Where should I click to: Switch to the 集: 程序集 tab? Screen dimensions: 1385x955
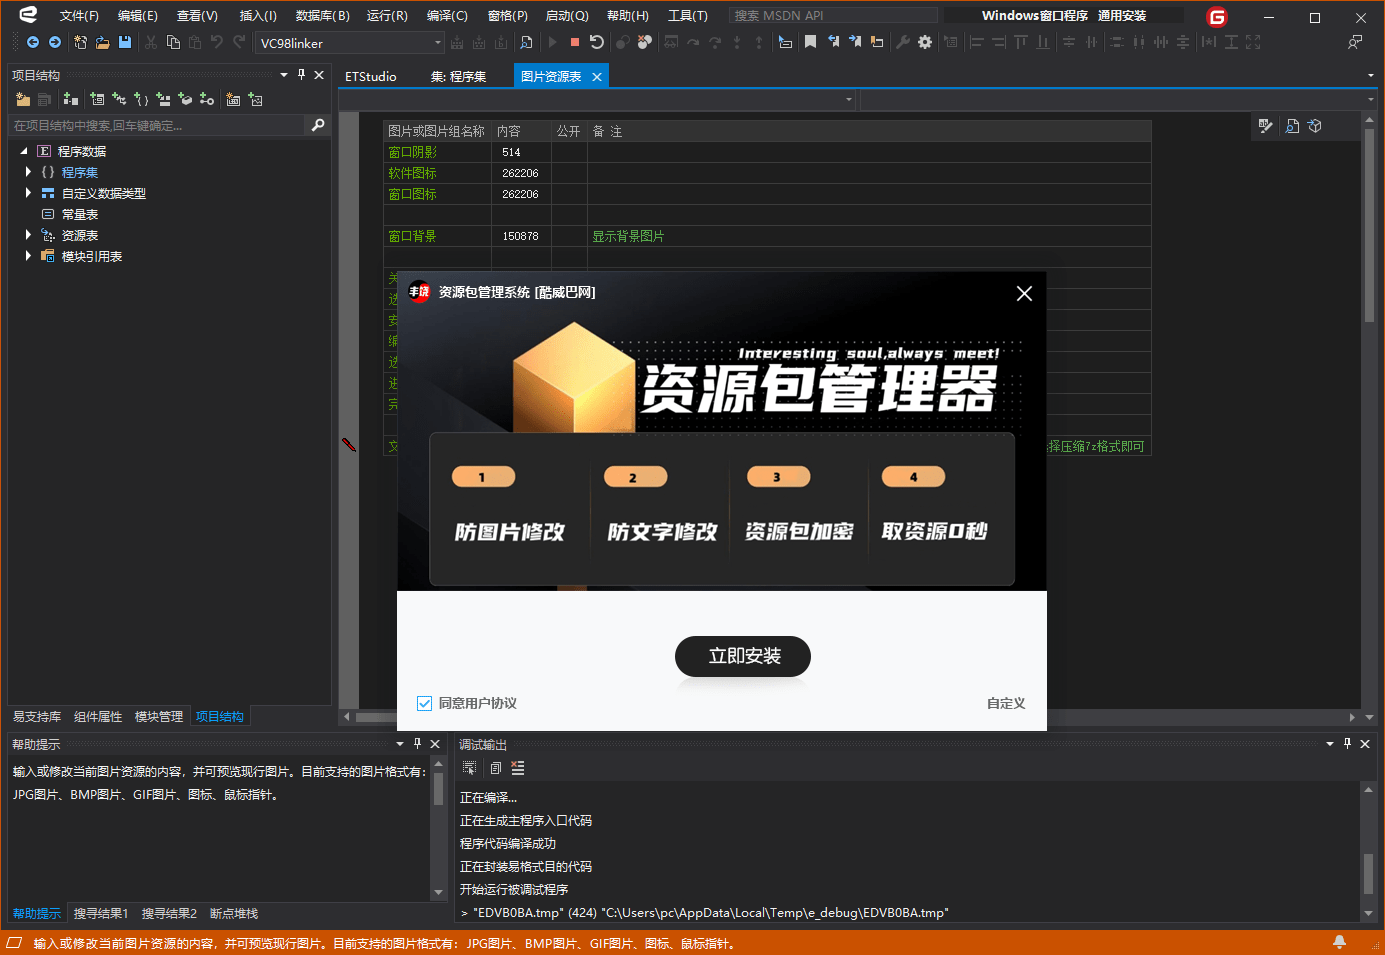coord(459,76)
